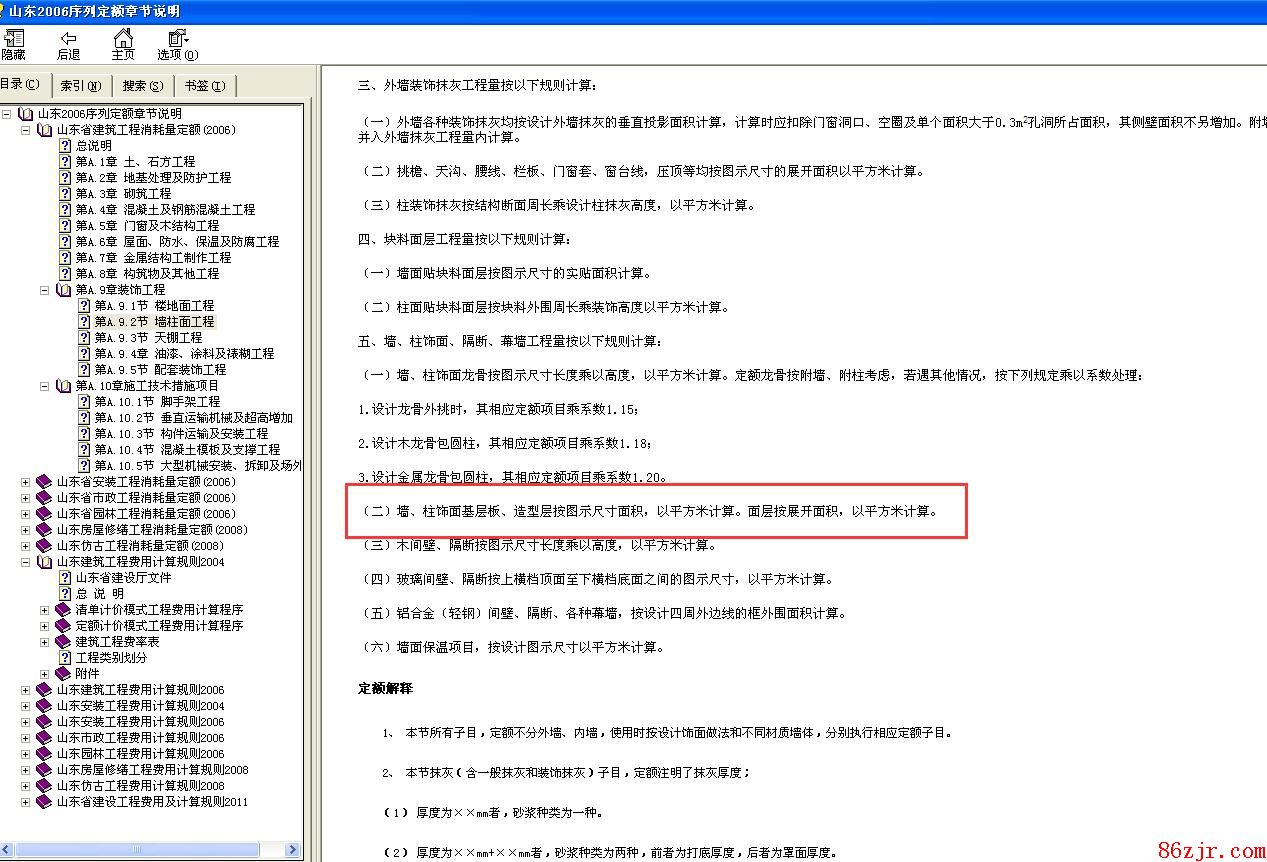This screenshot has width=1267, height=862.
Task: Switch to the 搜索 (Search) tab
Action: tap(142, 86)
